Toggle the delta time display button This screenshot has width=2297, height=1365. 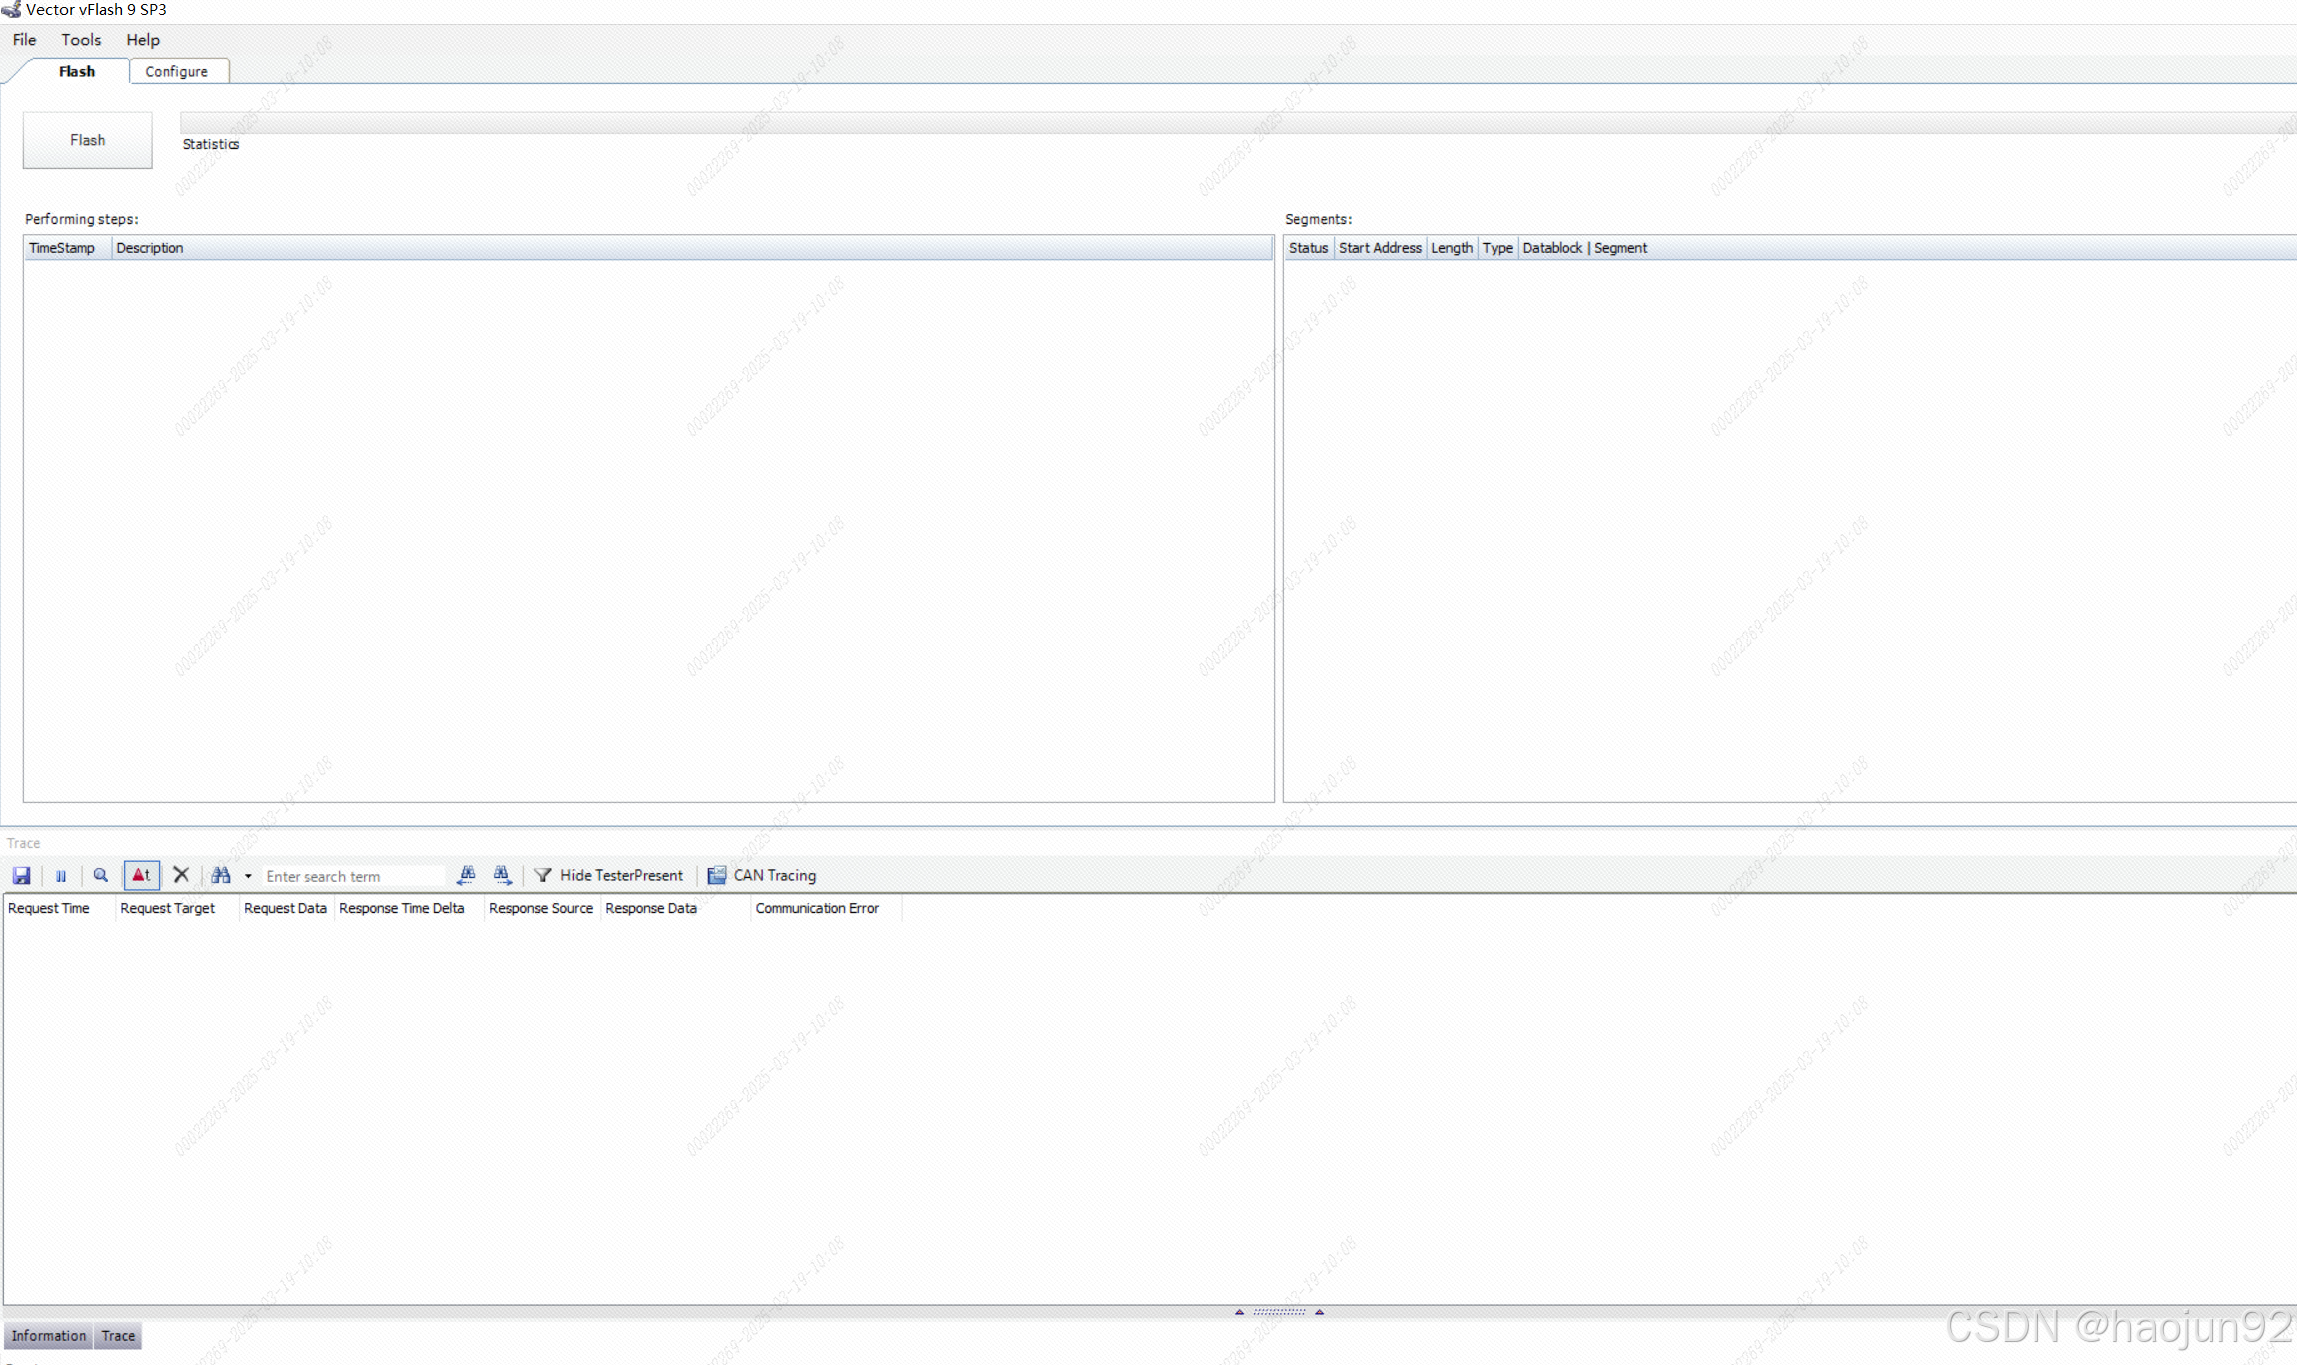[141, 876]
